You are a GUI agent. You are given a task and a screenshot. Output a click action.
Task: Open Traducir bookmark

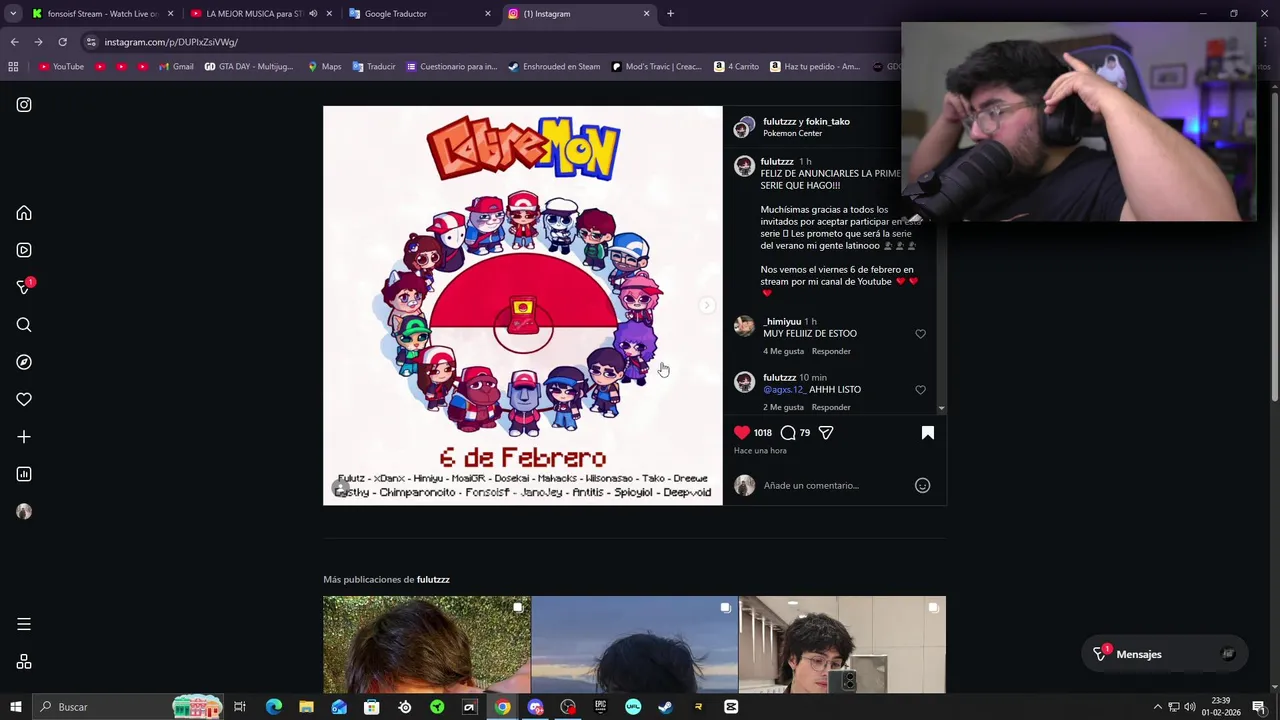(373, 67)
